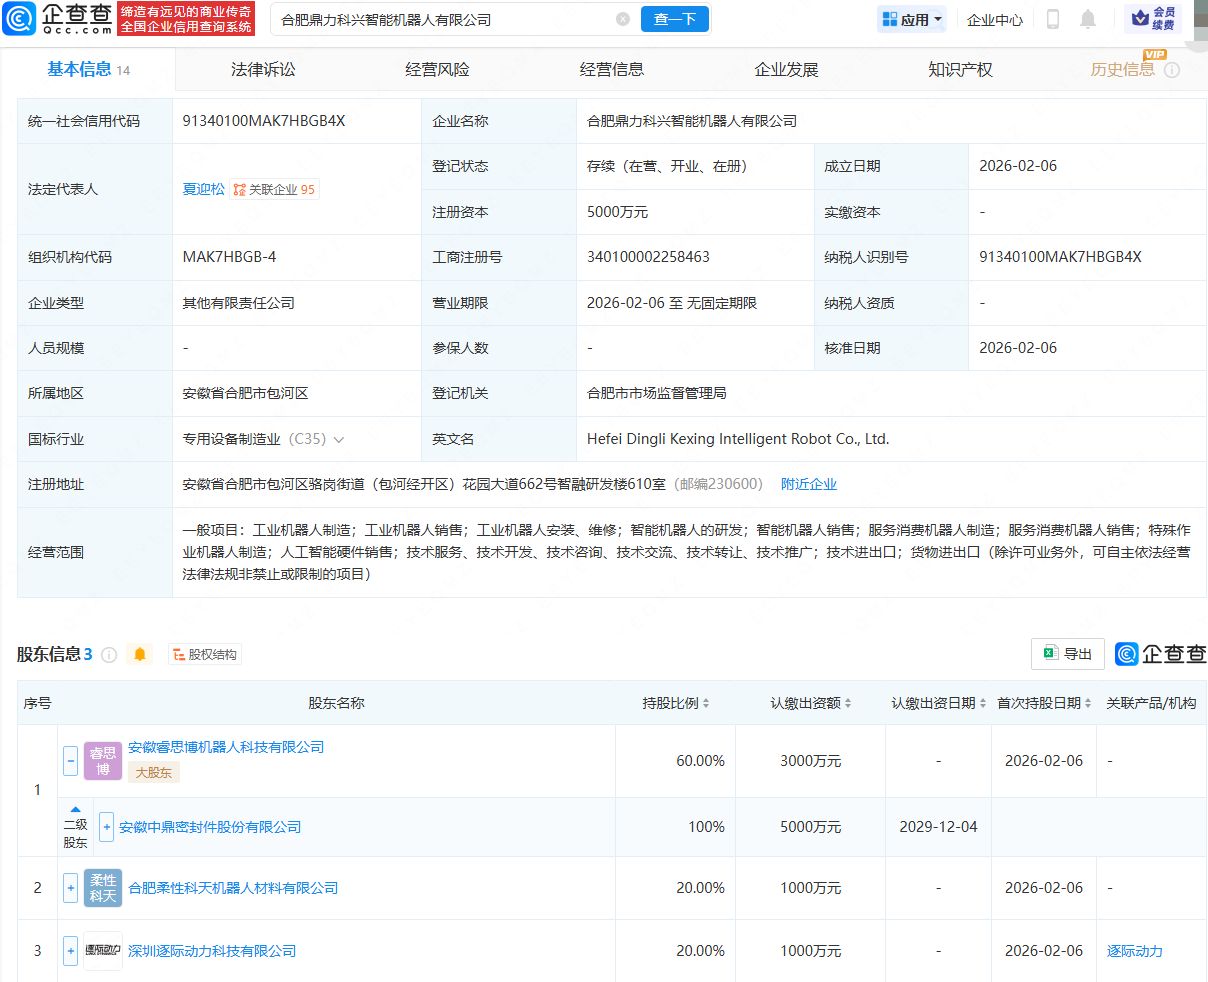
Task: Click the 查一下 search button
Action: tap(674, 19)
